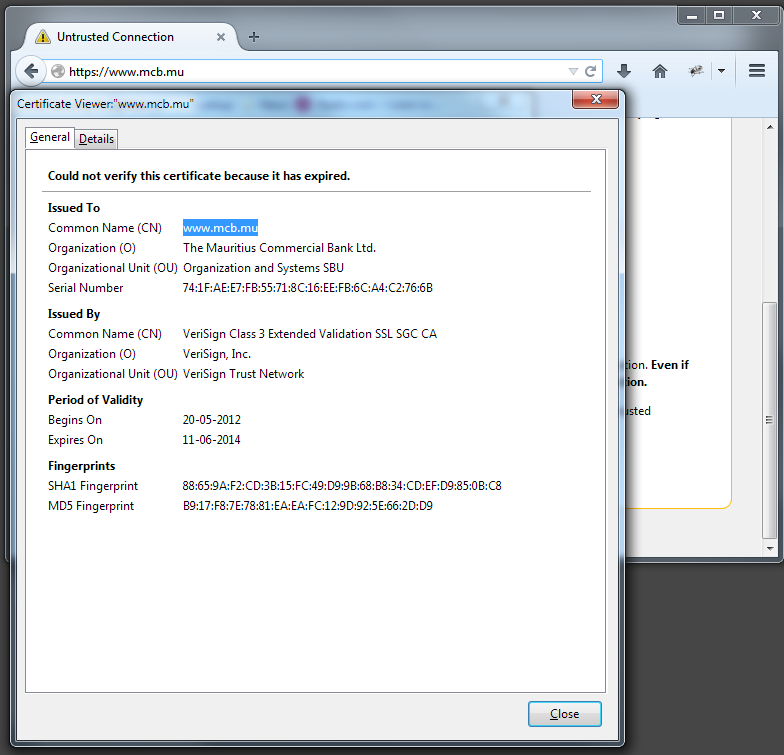Close the Certificate Viewer with red X
Image resolution: width=784 pixels, height=755 pixels.
pos(598,100)
